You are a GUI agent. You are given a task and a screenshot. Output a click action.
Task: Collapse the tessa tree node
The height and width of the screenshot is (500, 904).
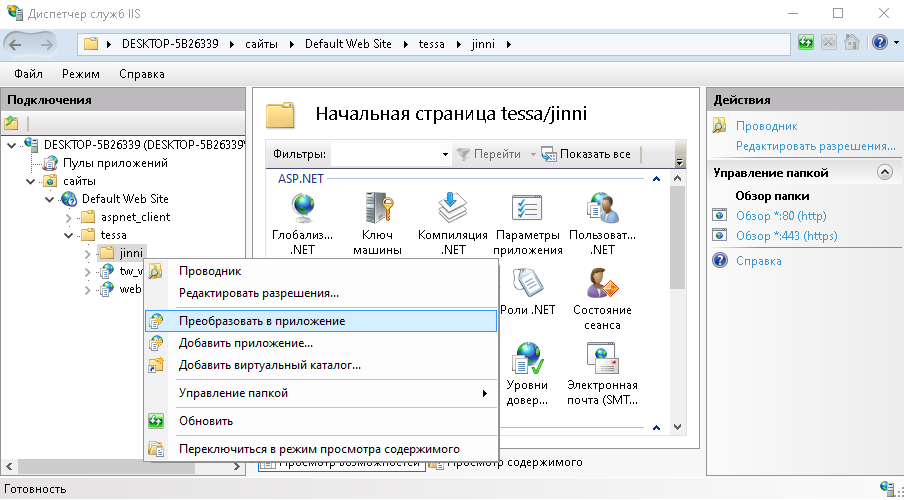click(69, 235)
